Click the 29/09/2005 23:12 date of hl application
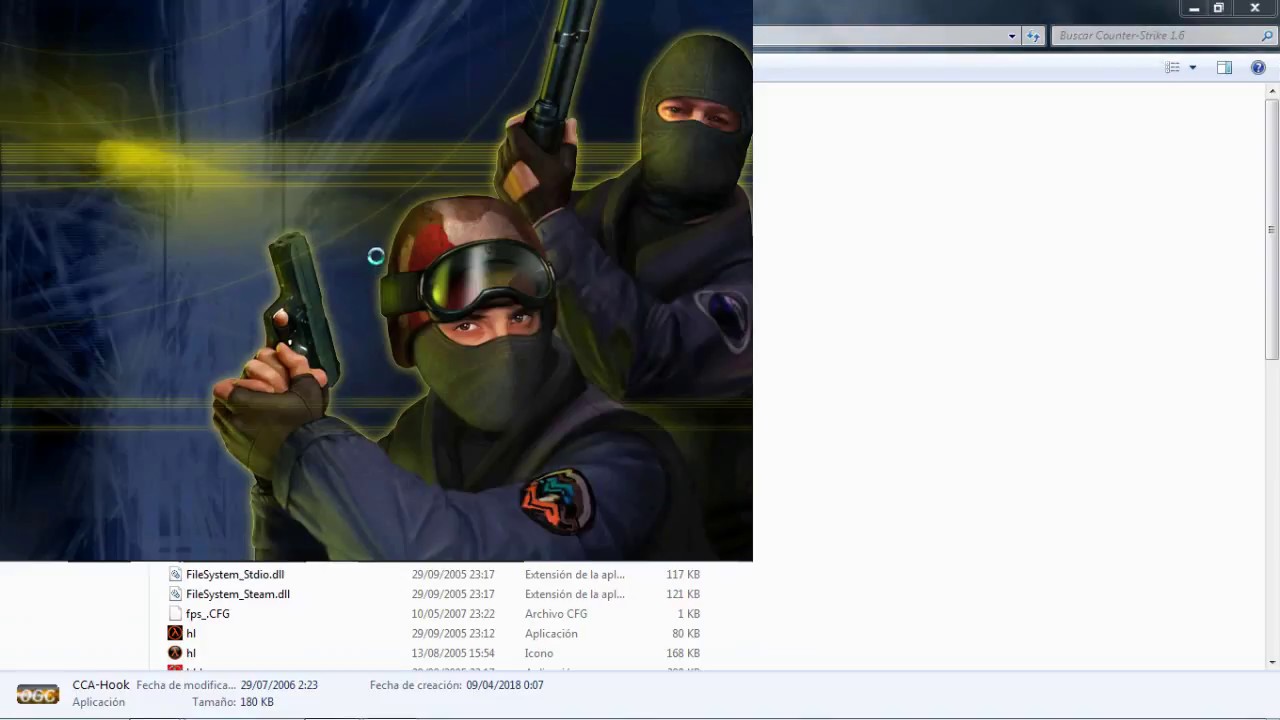Viewport: 1280px width, 720px height. (453, 633)
